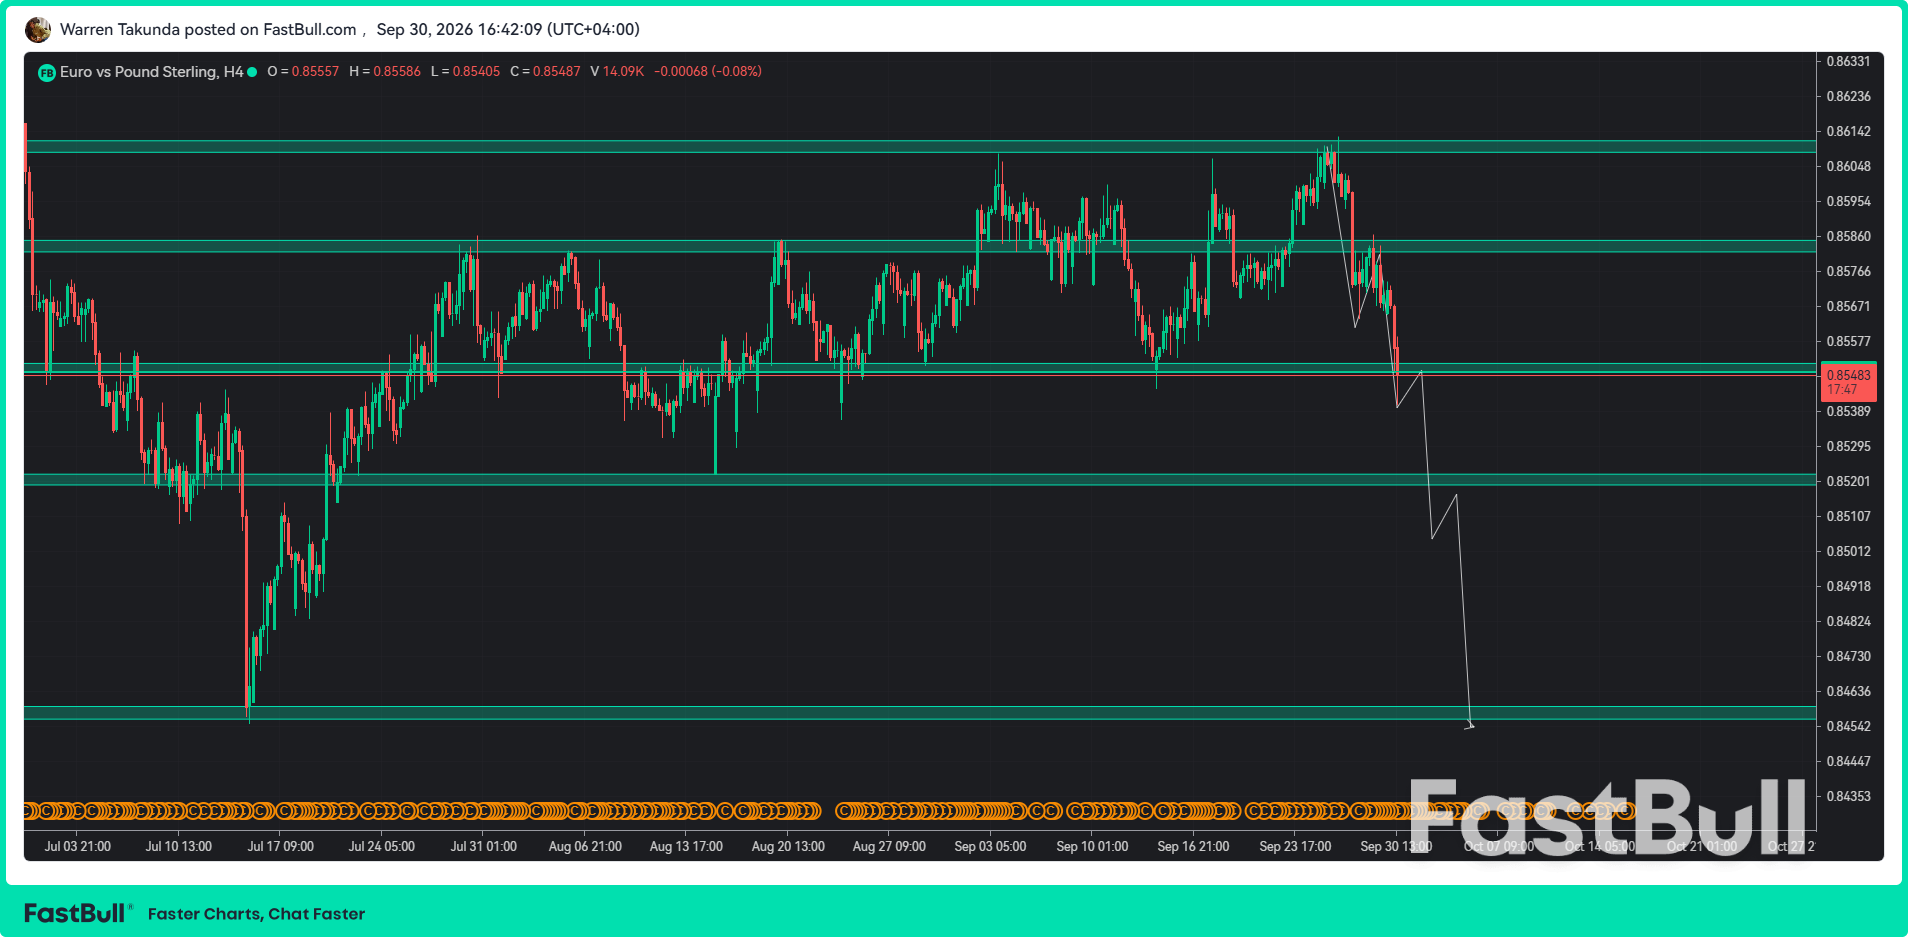Click price axis label 0.86142

tap(1848, 131)
